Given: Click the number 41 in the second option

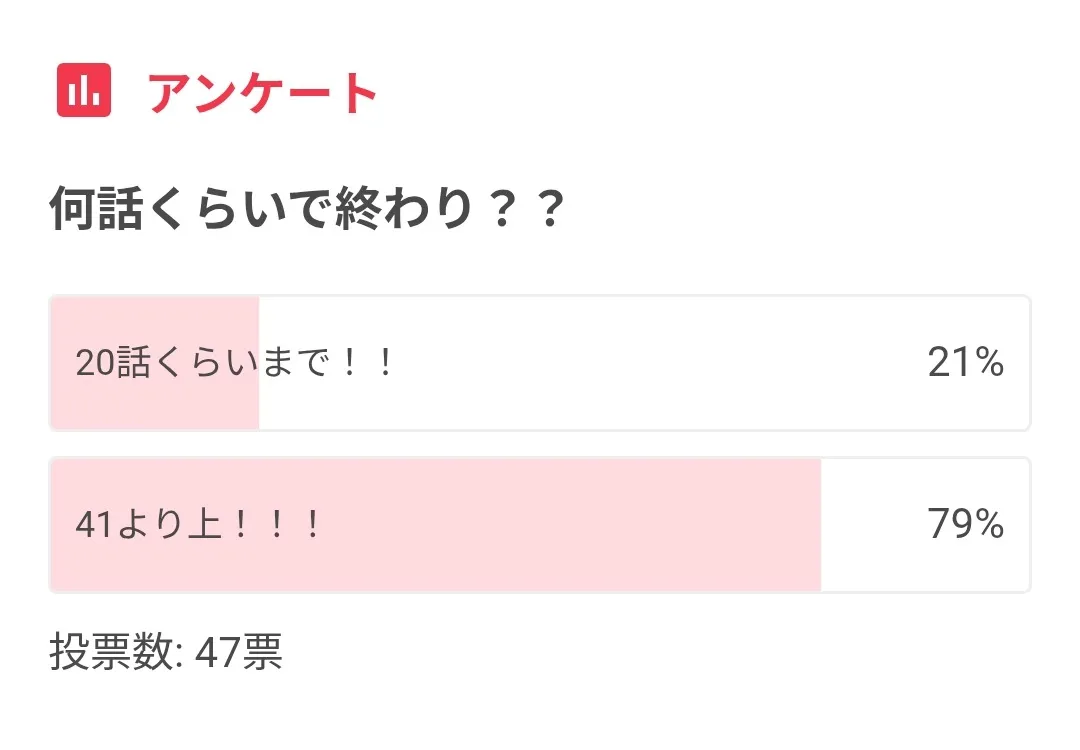Looking at the screenshot, I should [92, 525].
